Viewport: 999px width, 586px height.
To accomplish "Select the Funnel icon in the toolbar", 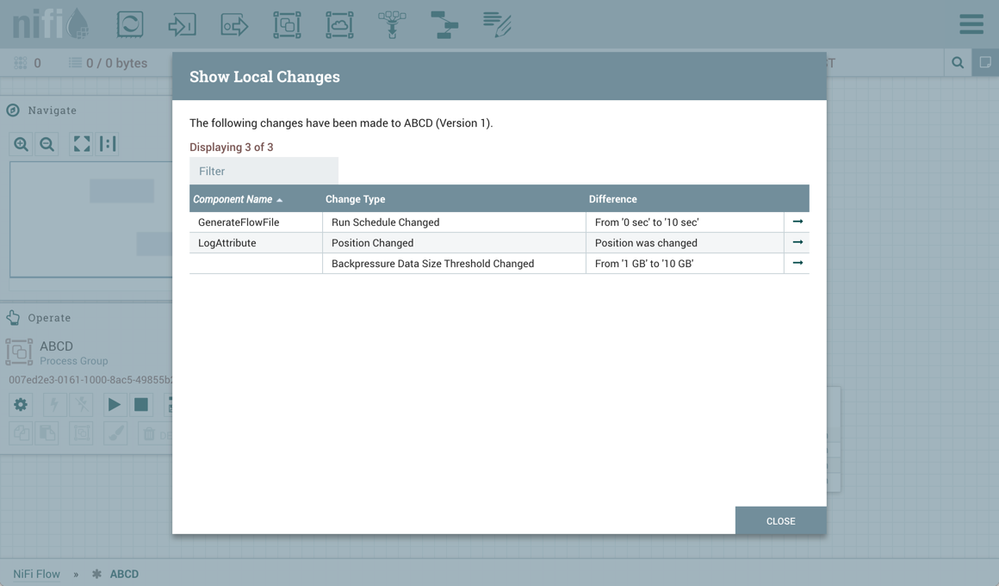I will point(391,23).
